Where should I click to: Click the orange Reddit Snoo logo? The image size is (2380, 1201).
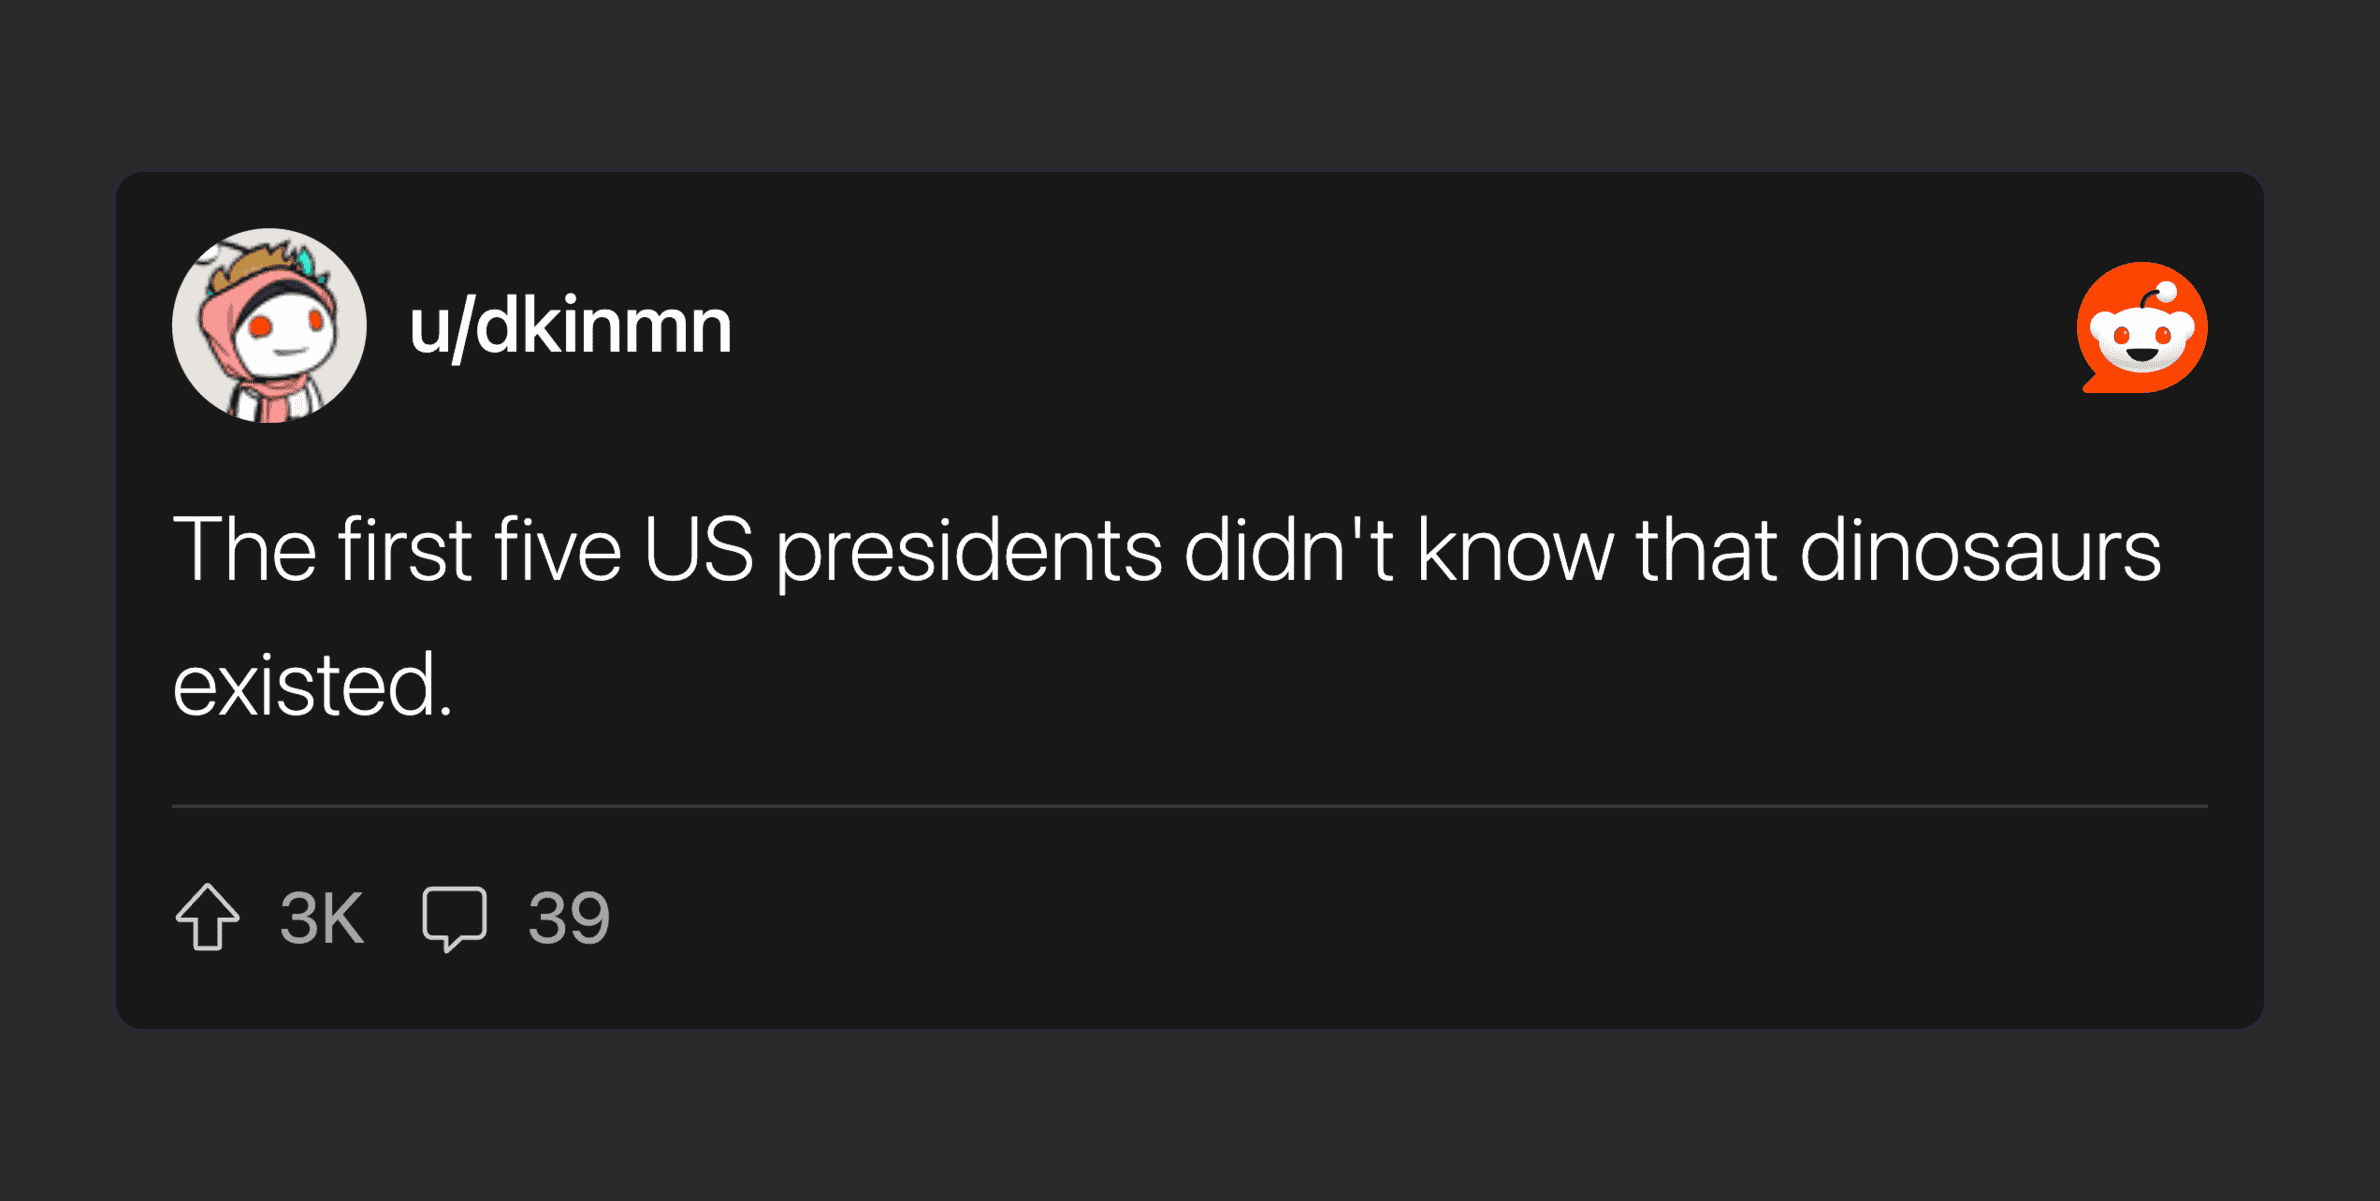(2142, 328)
